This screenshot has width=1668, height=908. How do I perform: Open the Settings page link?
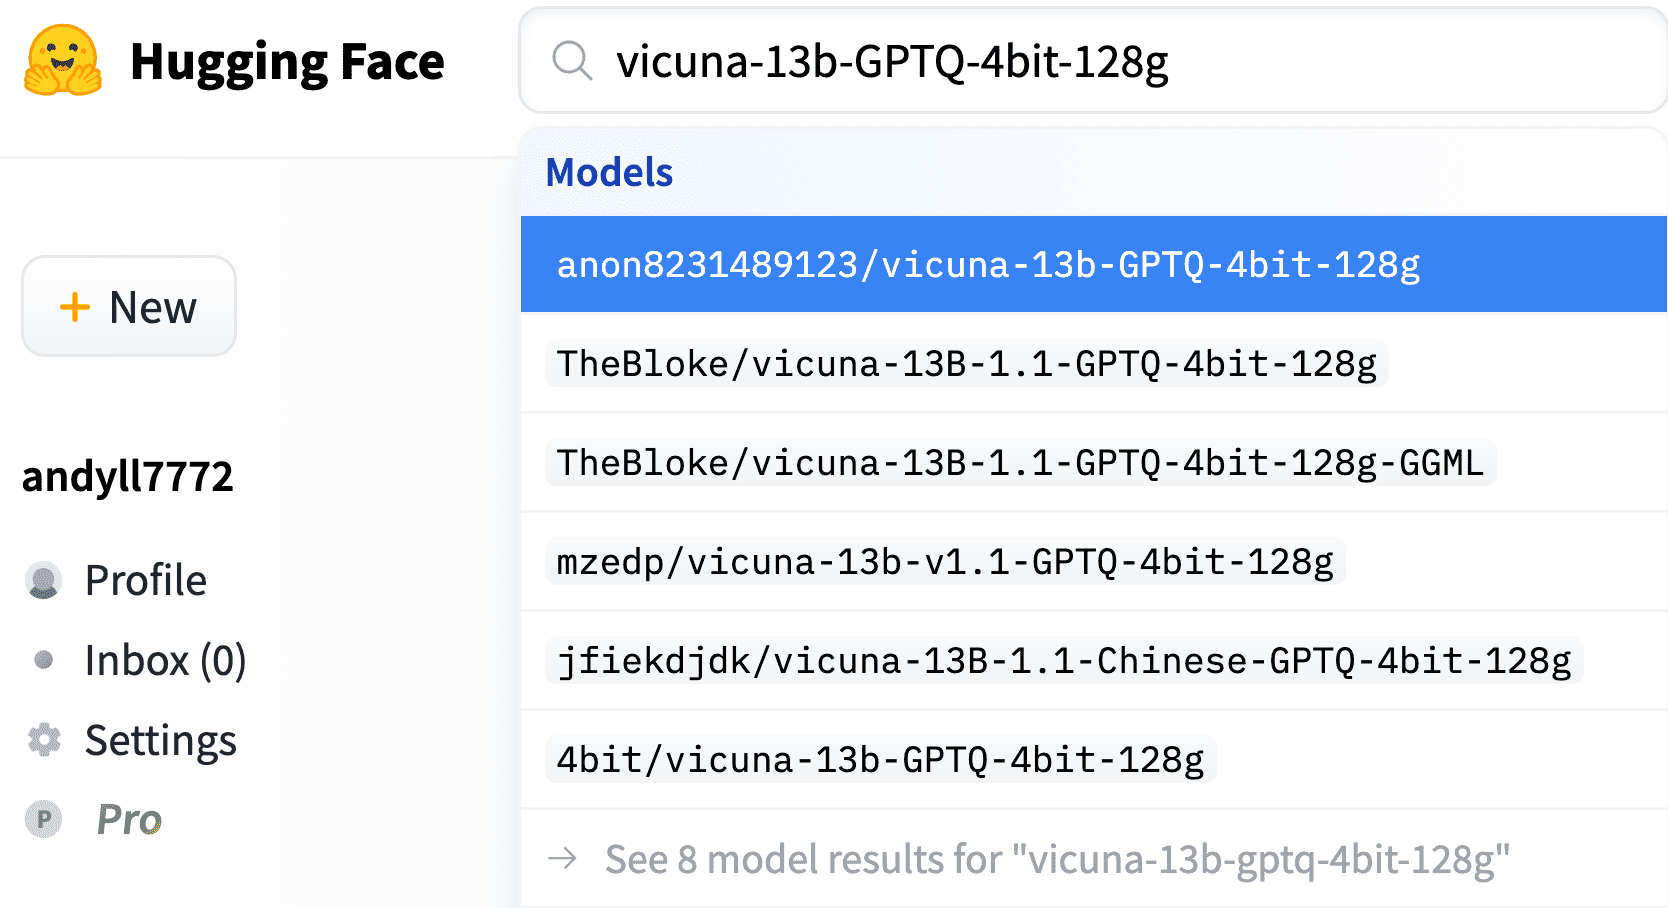tap(160, 740)
